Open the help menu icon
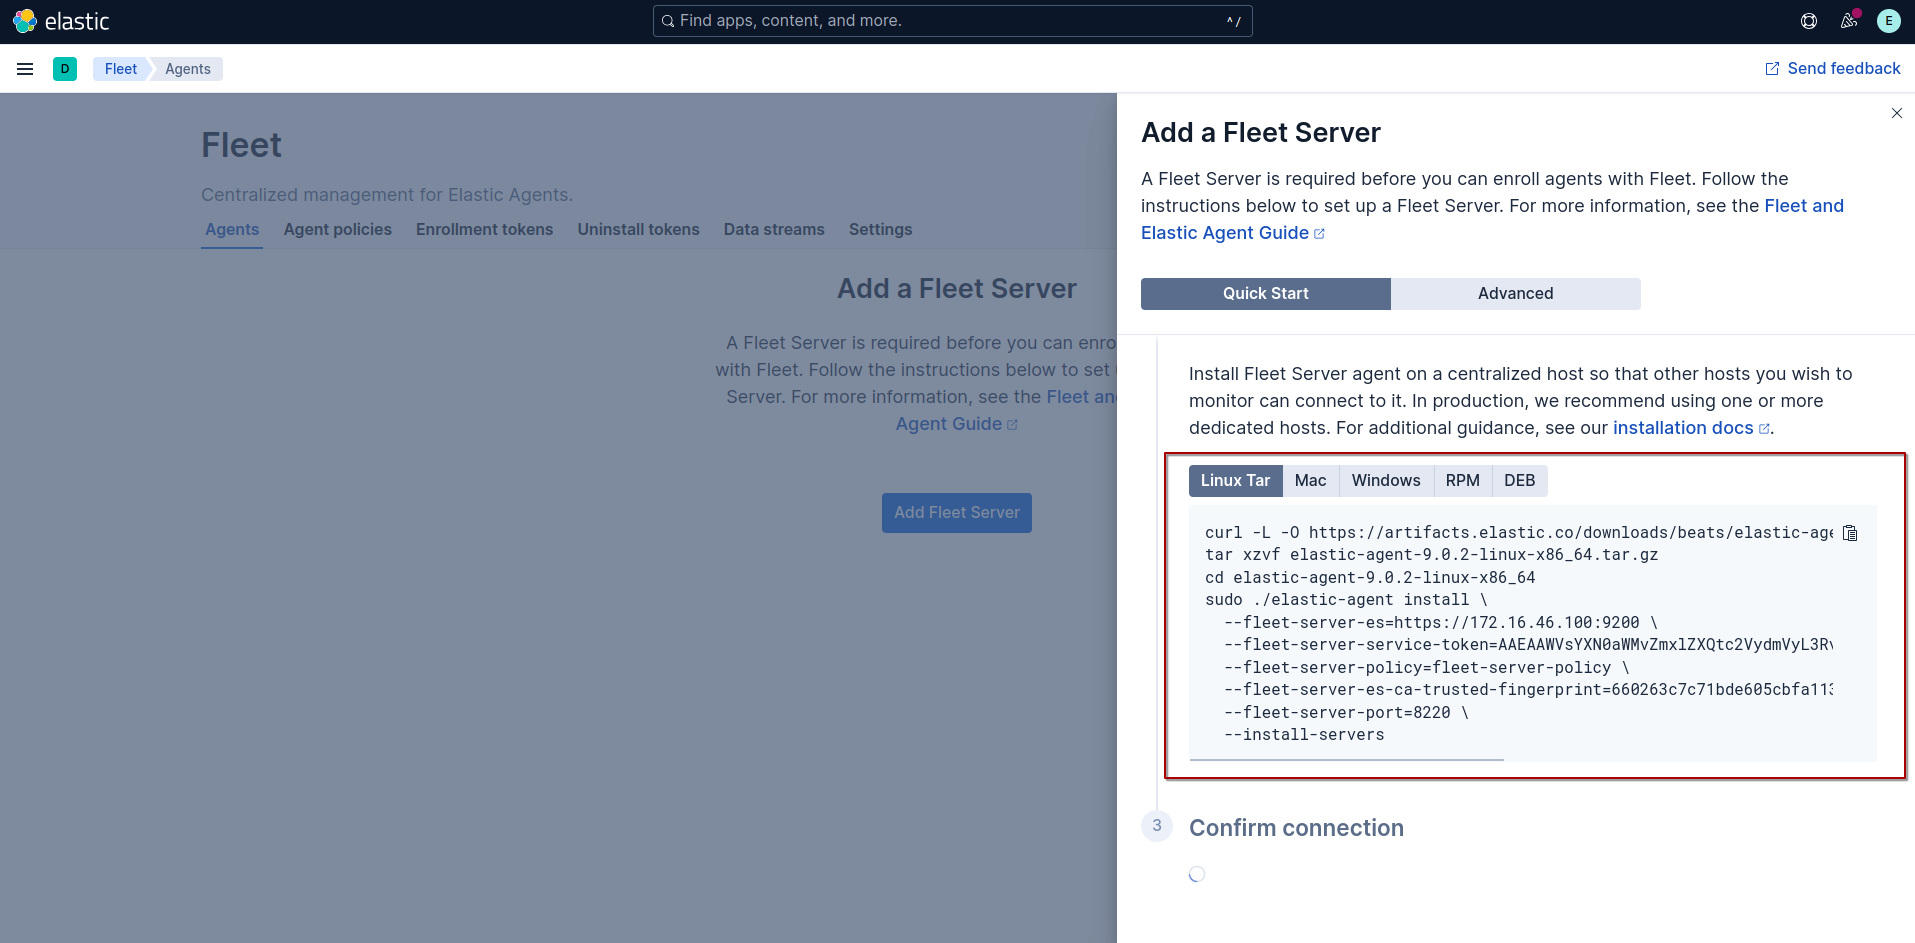 tap(1809, 21)
